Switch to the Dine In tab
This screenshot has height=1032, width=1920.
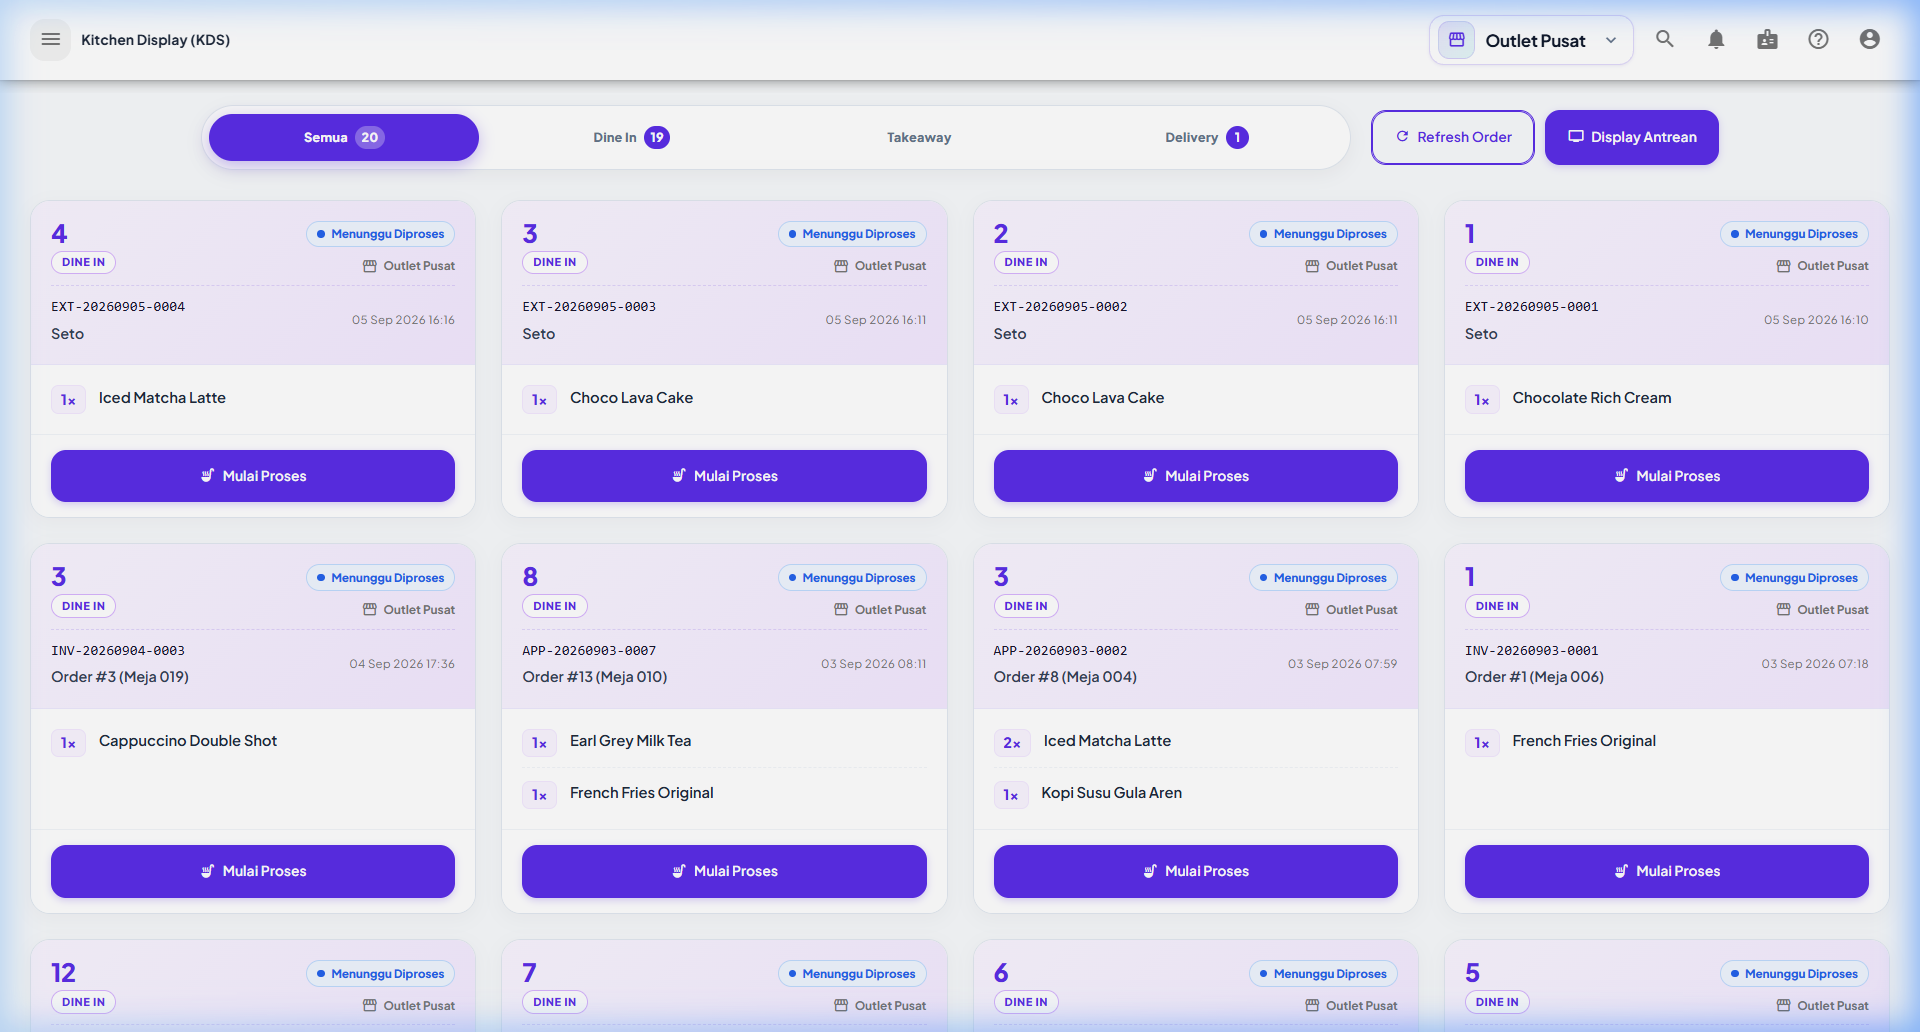631,137
